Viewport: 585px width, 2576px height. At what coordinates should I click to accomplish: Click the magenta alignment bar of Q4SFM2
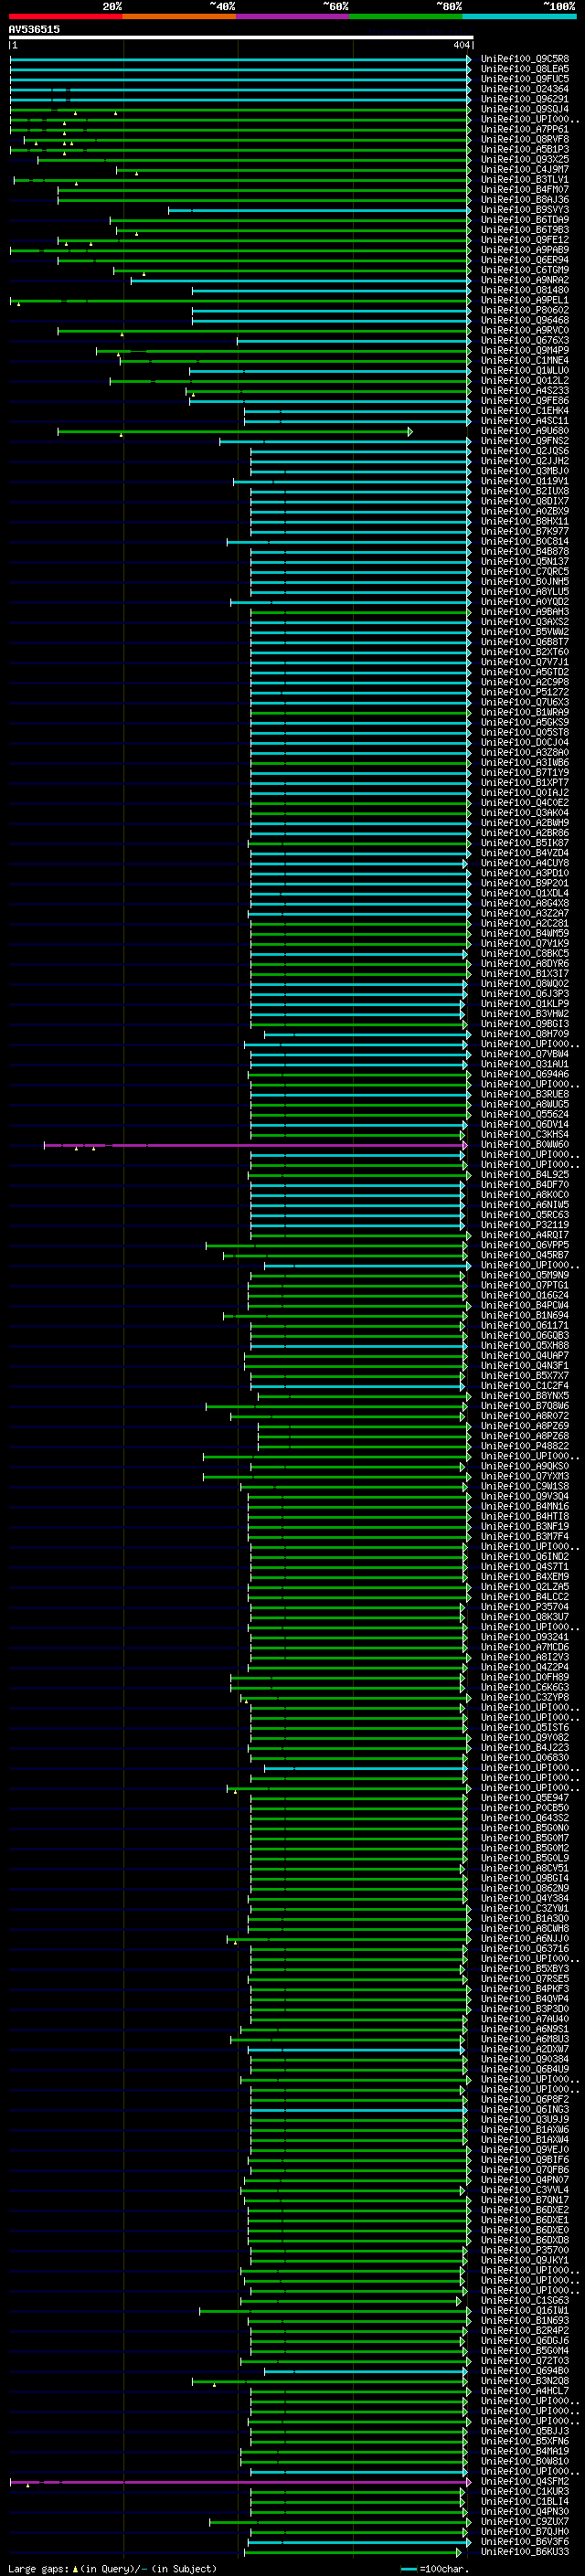click(x=240, y=2481)
